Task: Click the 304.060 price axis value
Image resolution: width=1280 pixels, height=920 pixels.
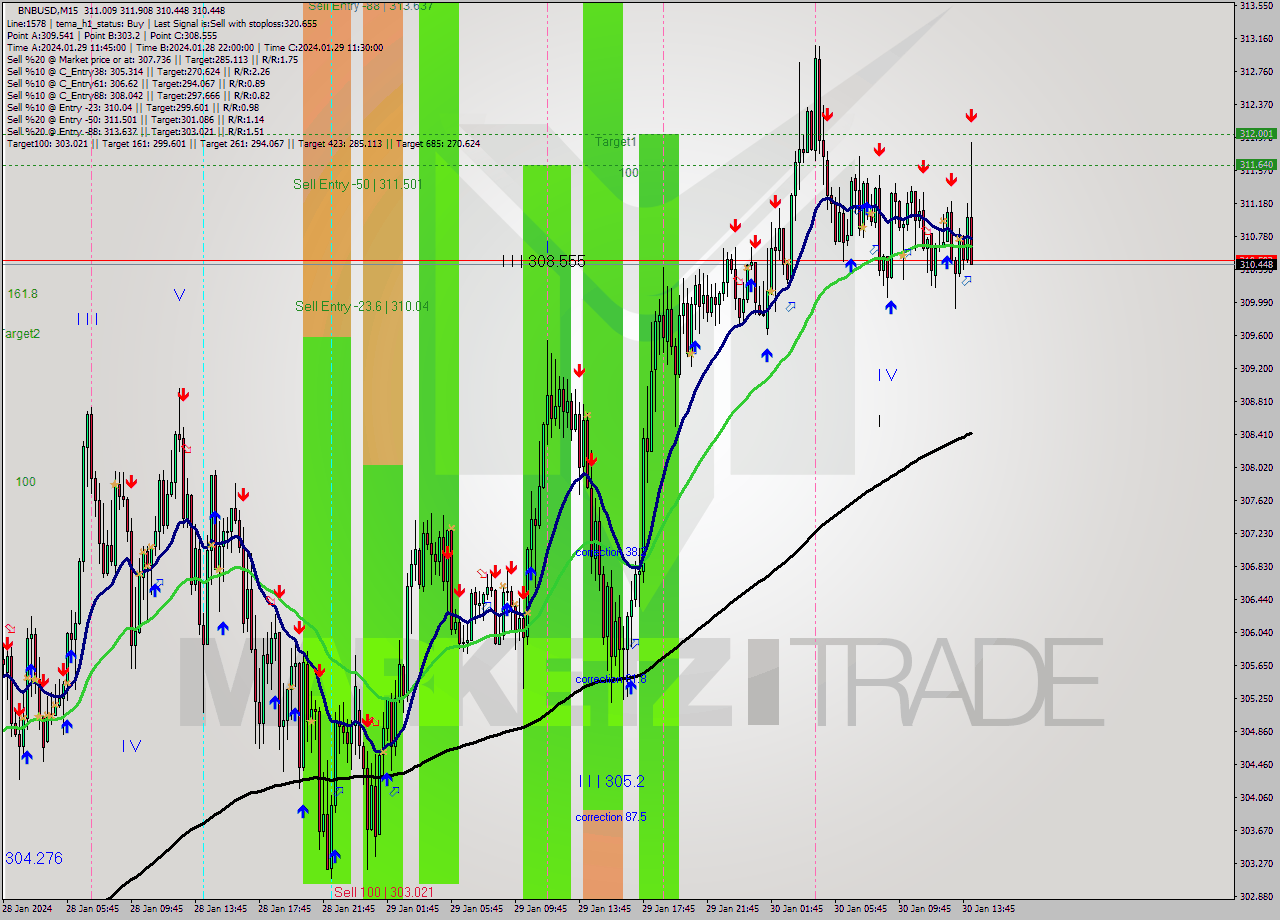Action: [x=1256, y=798]
